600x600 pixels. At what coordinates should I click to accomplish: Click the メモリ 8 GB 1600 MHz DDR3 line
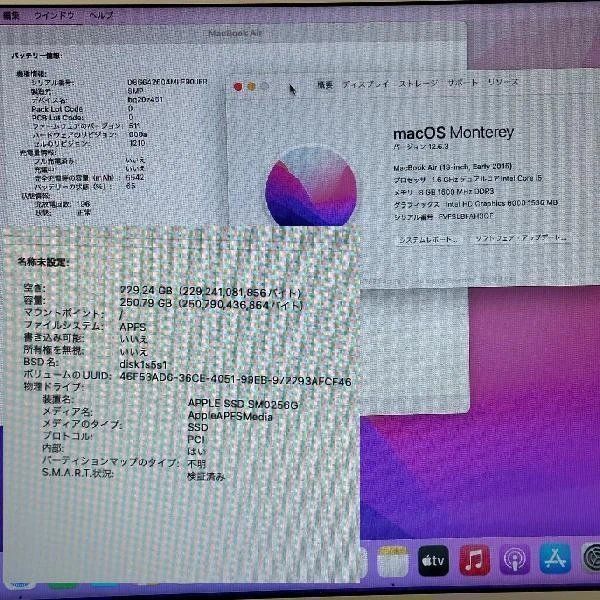point(444,192)
